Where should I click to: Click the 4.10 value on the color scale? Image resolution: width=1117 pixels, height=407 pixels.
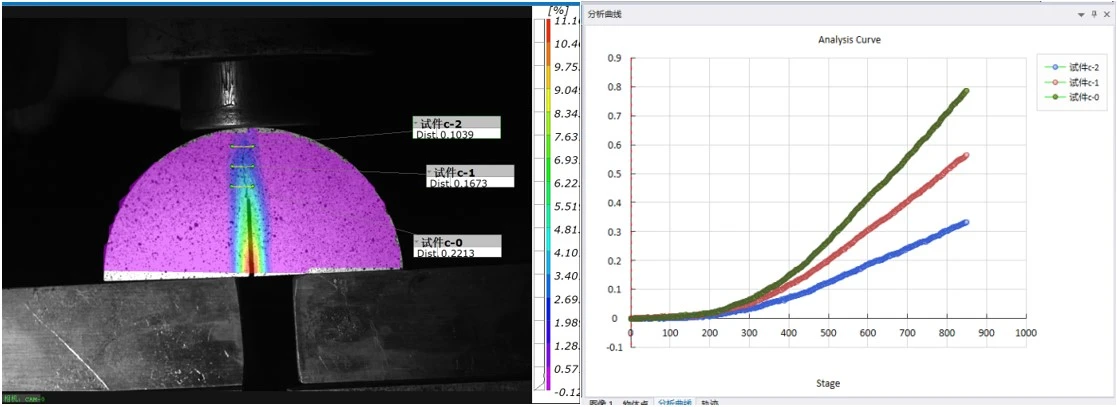566,252
